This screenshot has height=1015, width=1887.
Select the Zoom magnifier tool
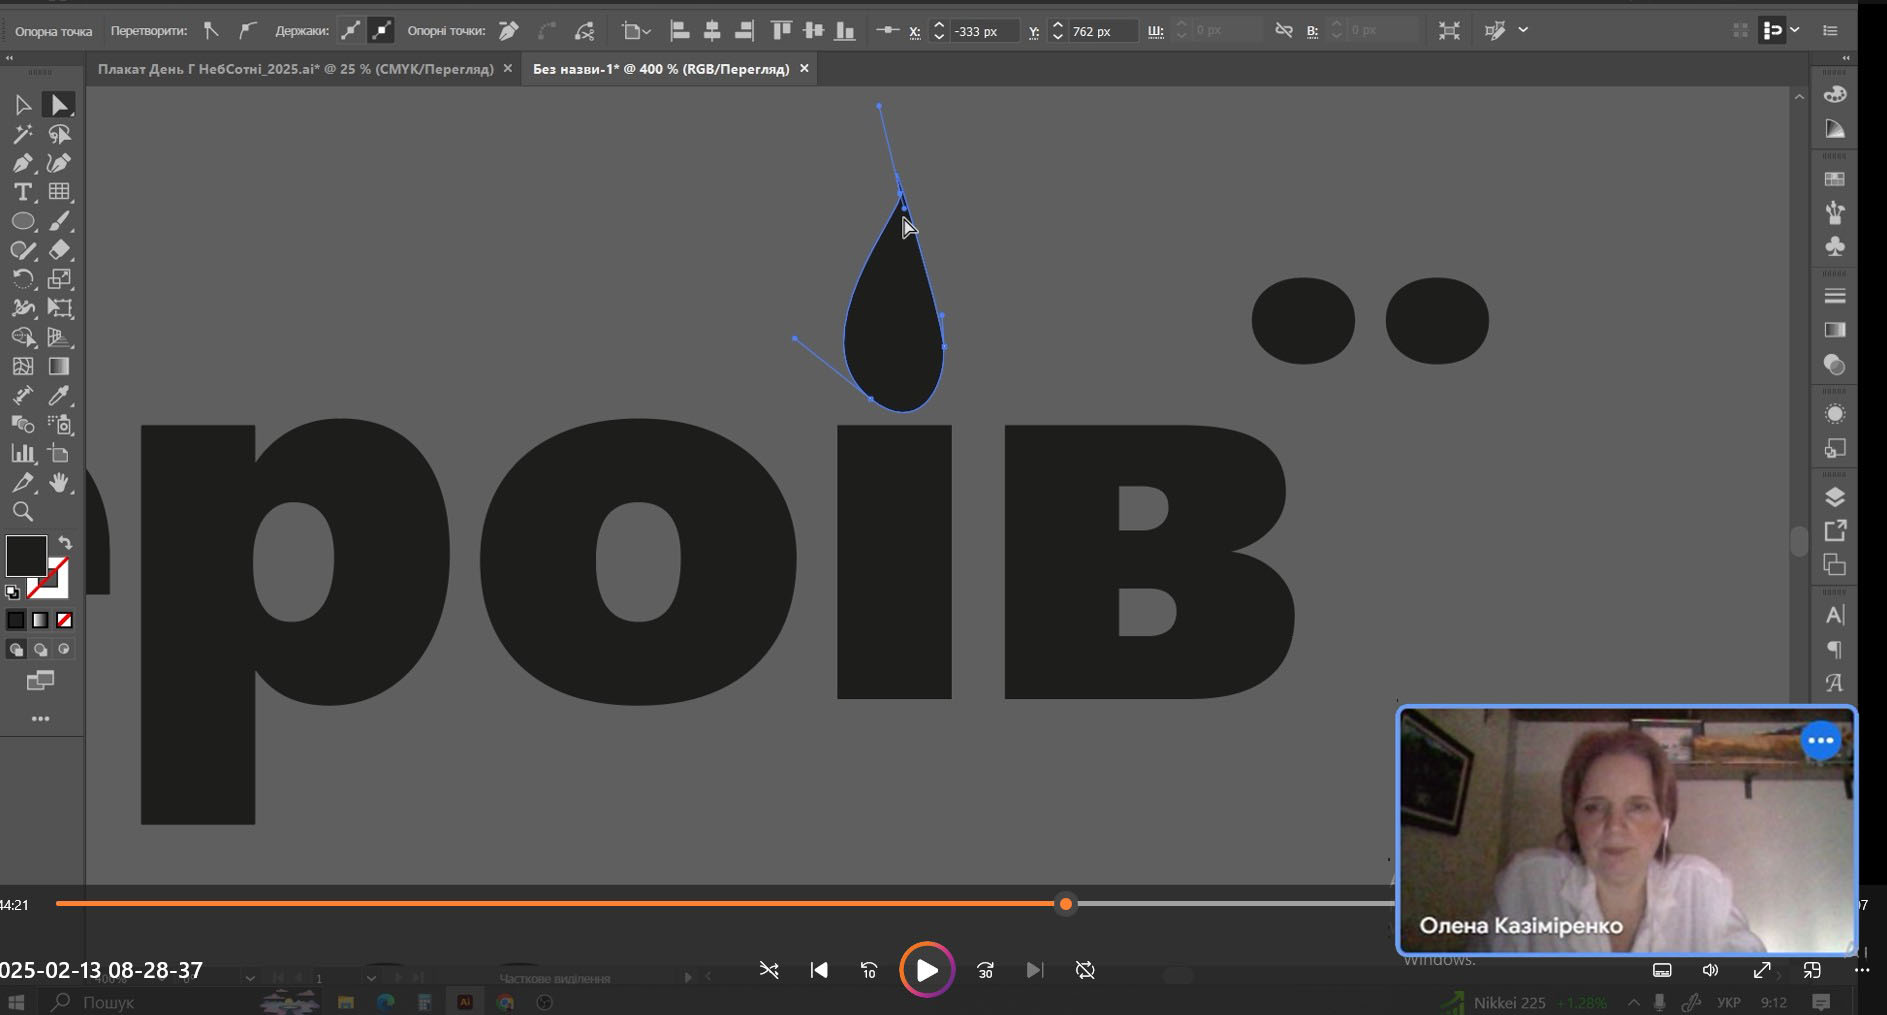pos(22,512)
